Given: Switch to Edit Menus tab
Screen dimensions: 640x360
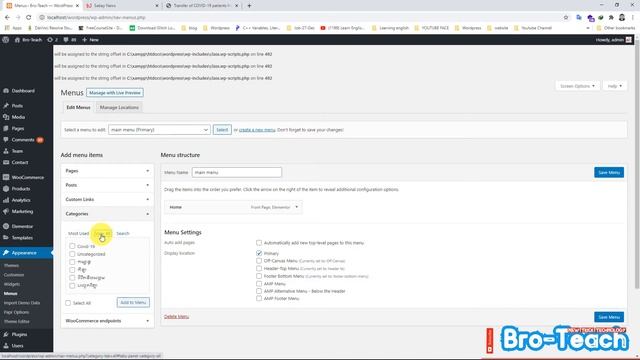Looking at the screenshot, I should (x=78, y=107).
